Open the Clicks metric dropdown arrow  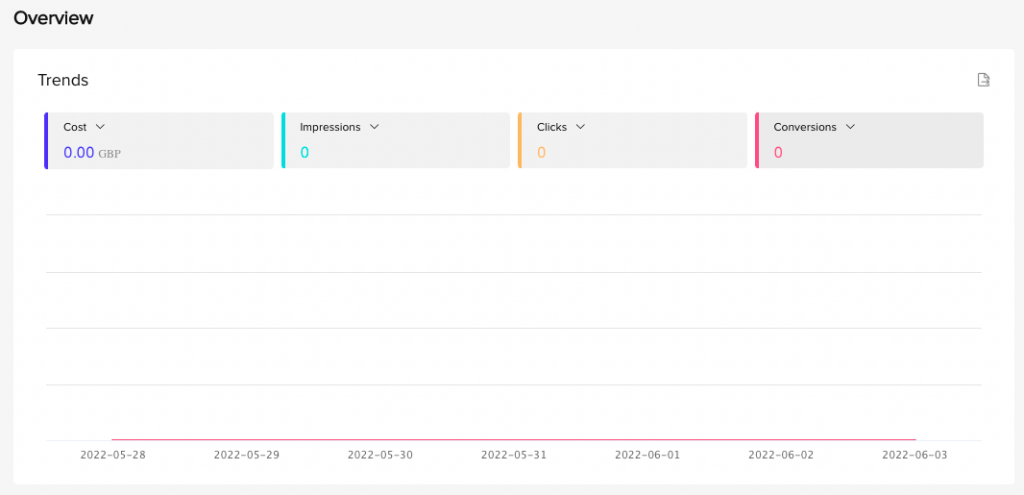(580, 127)
